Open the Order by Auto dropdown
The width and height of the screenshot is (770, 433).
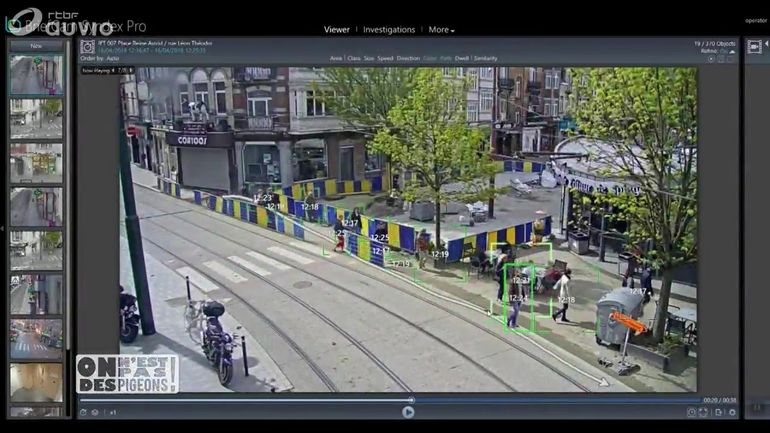100,59
